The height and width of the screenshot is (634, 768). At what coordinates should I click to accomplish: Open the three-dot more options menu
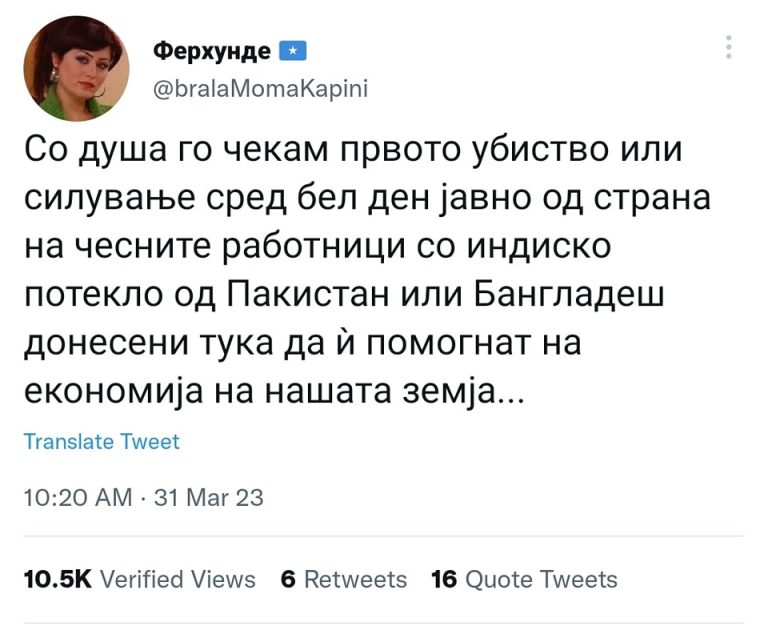click(x=729, y=47)
